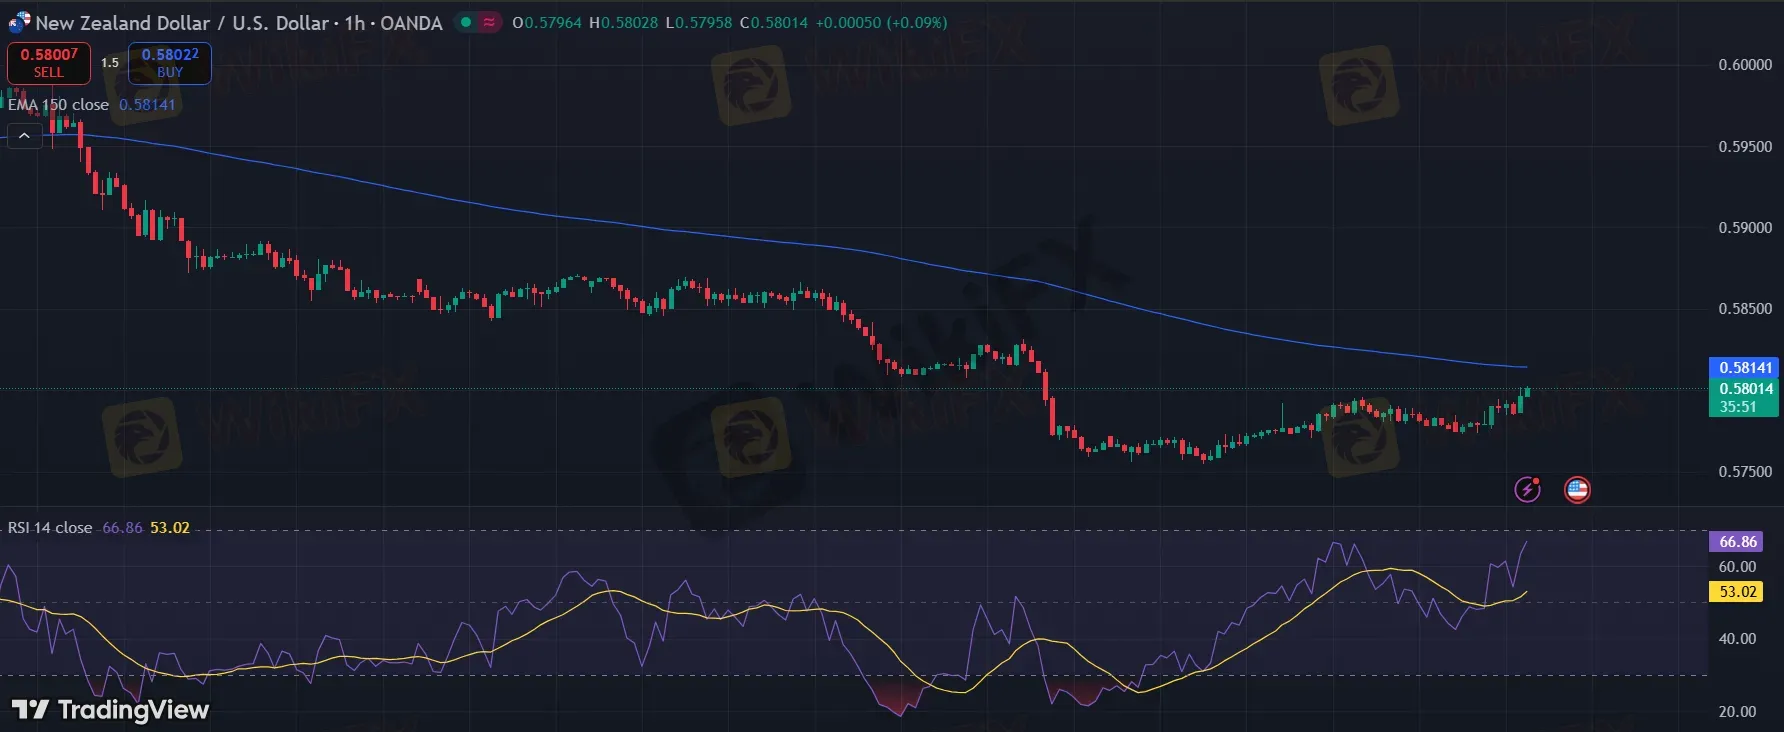Click the change value +0.00050 (+0.09%)

click(x=881, y=22)
